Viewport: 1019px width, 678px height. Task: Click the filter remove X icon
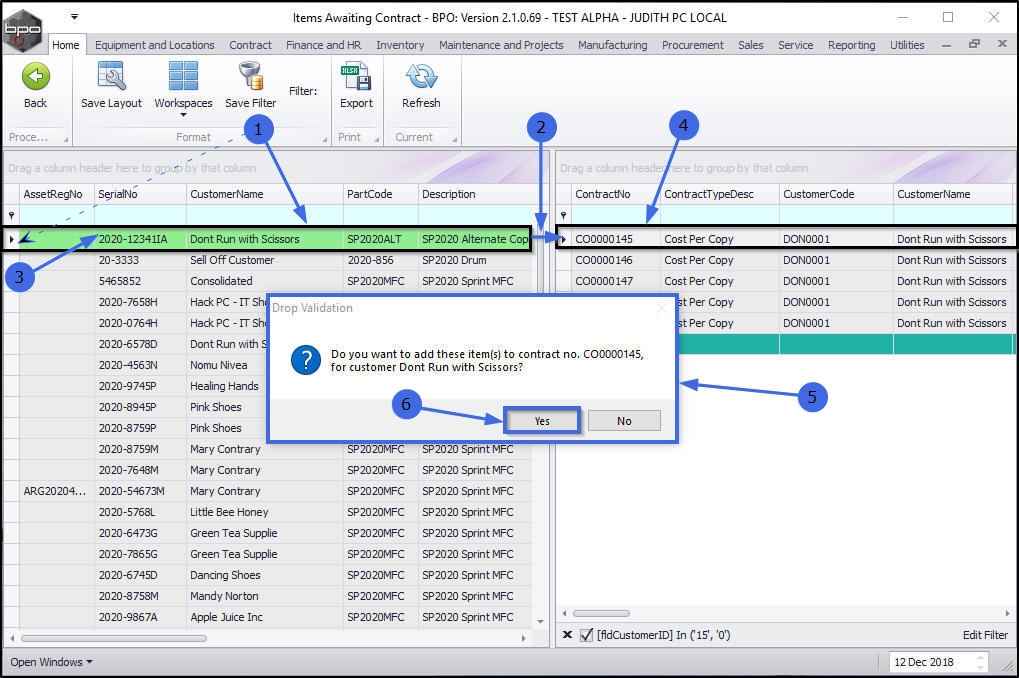(x=567, y=634)
